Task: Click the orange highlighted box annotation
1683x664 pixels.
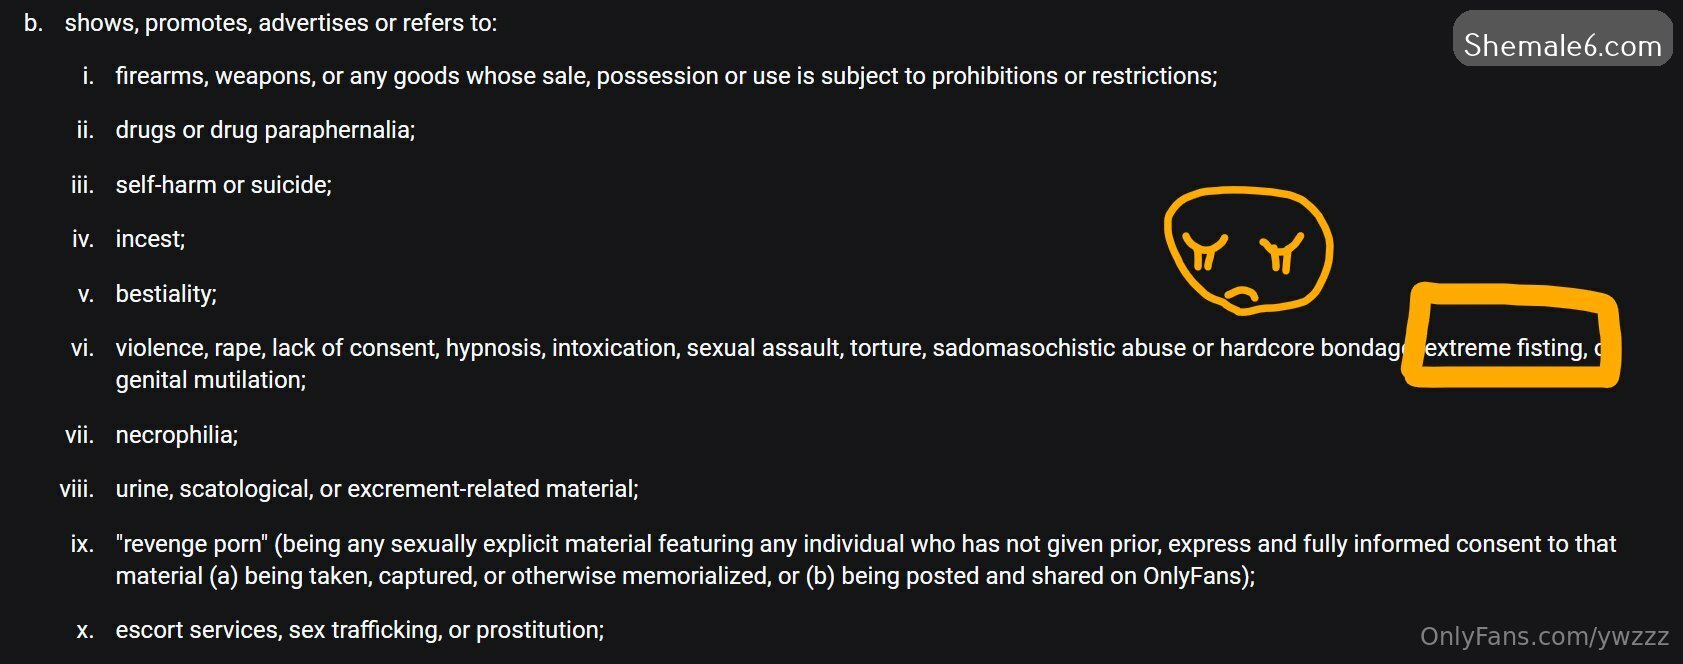Action: [1511, 336]
